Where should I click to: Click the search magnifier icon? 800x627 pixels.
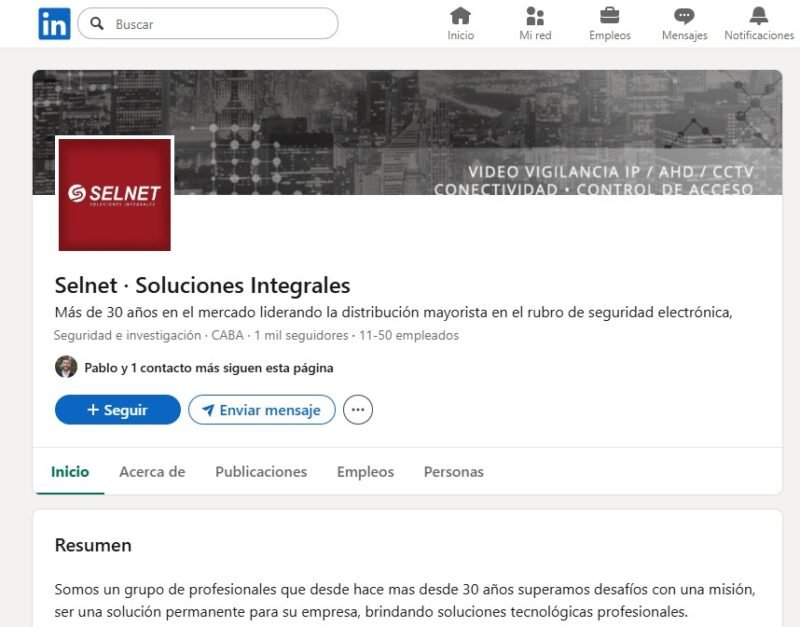(96, 23)
